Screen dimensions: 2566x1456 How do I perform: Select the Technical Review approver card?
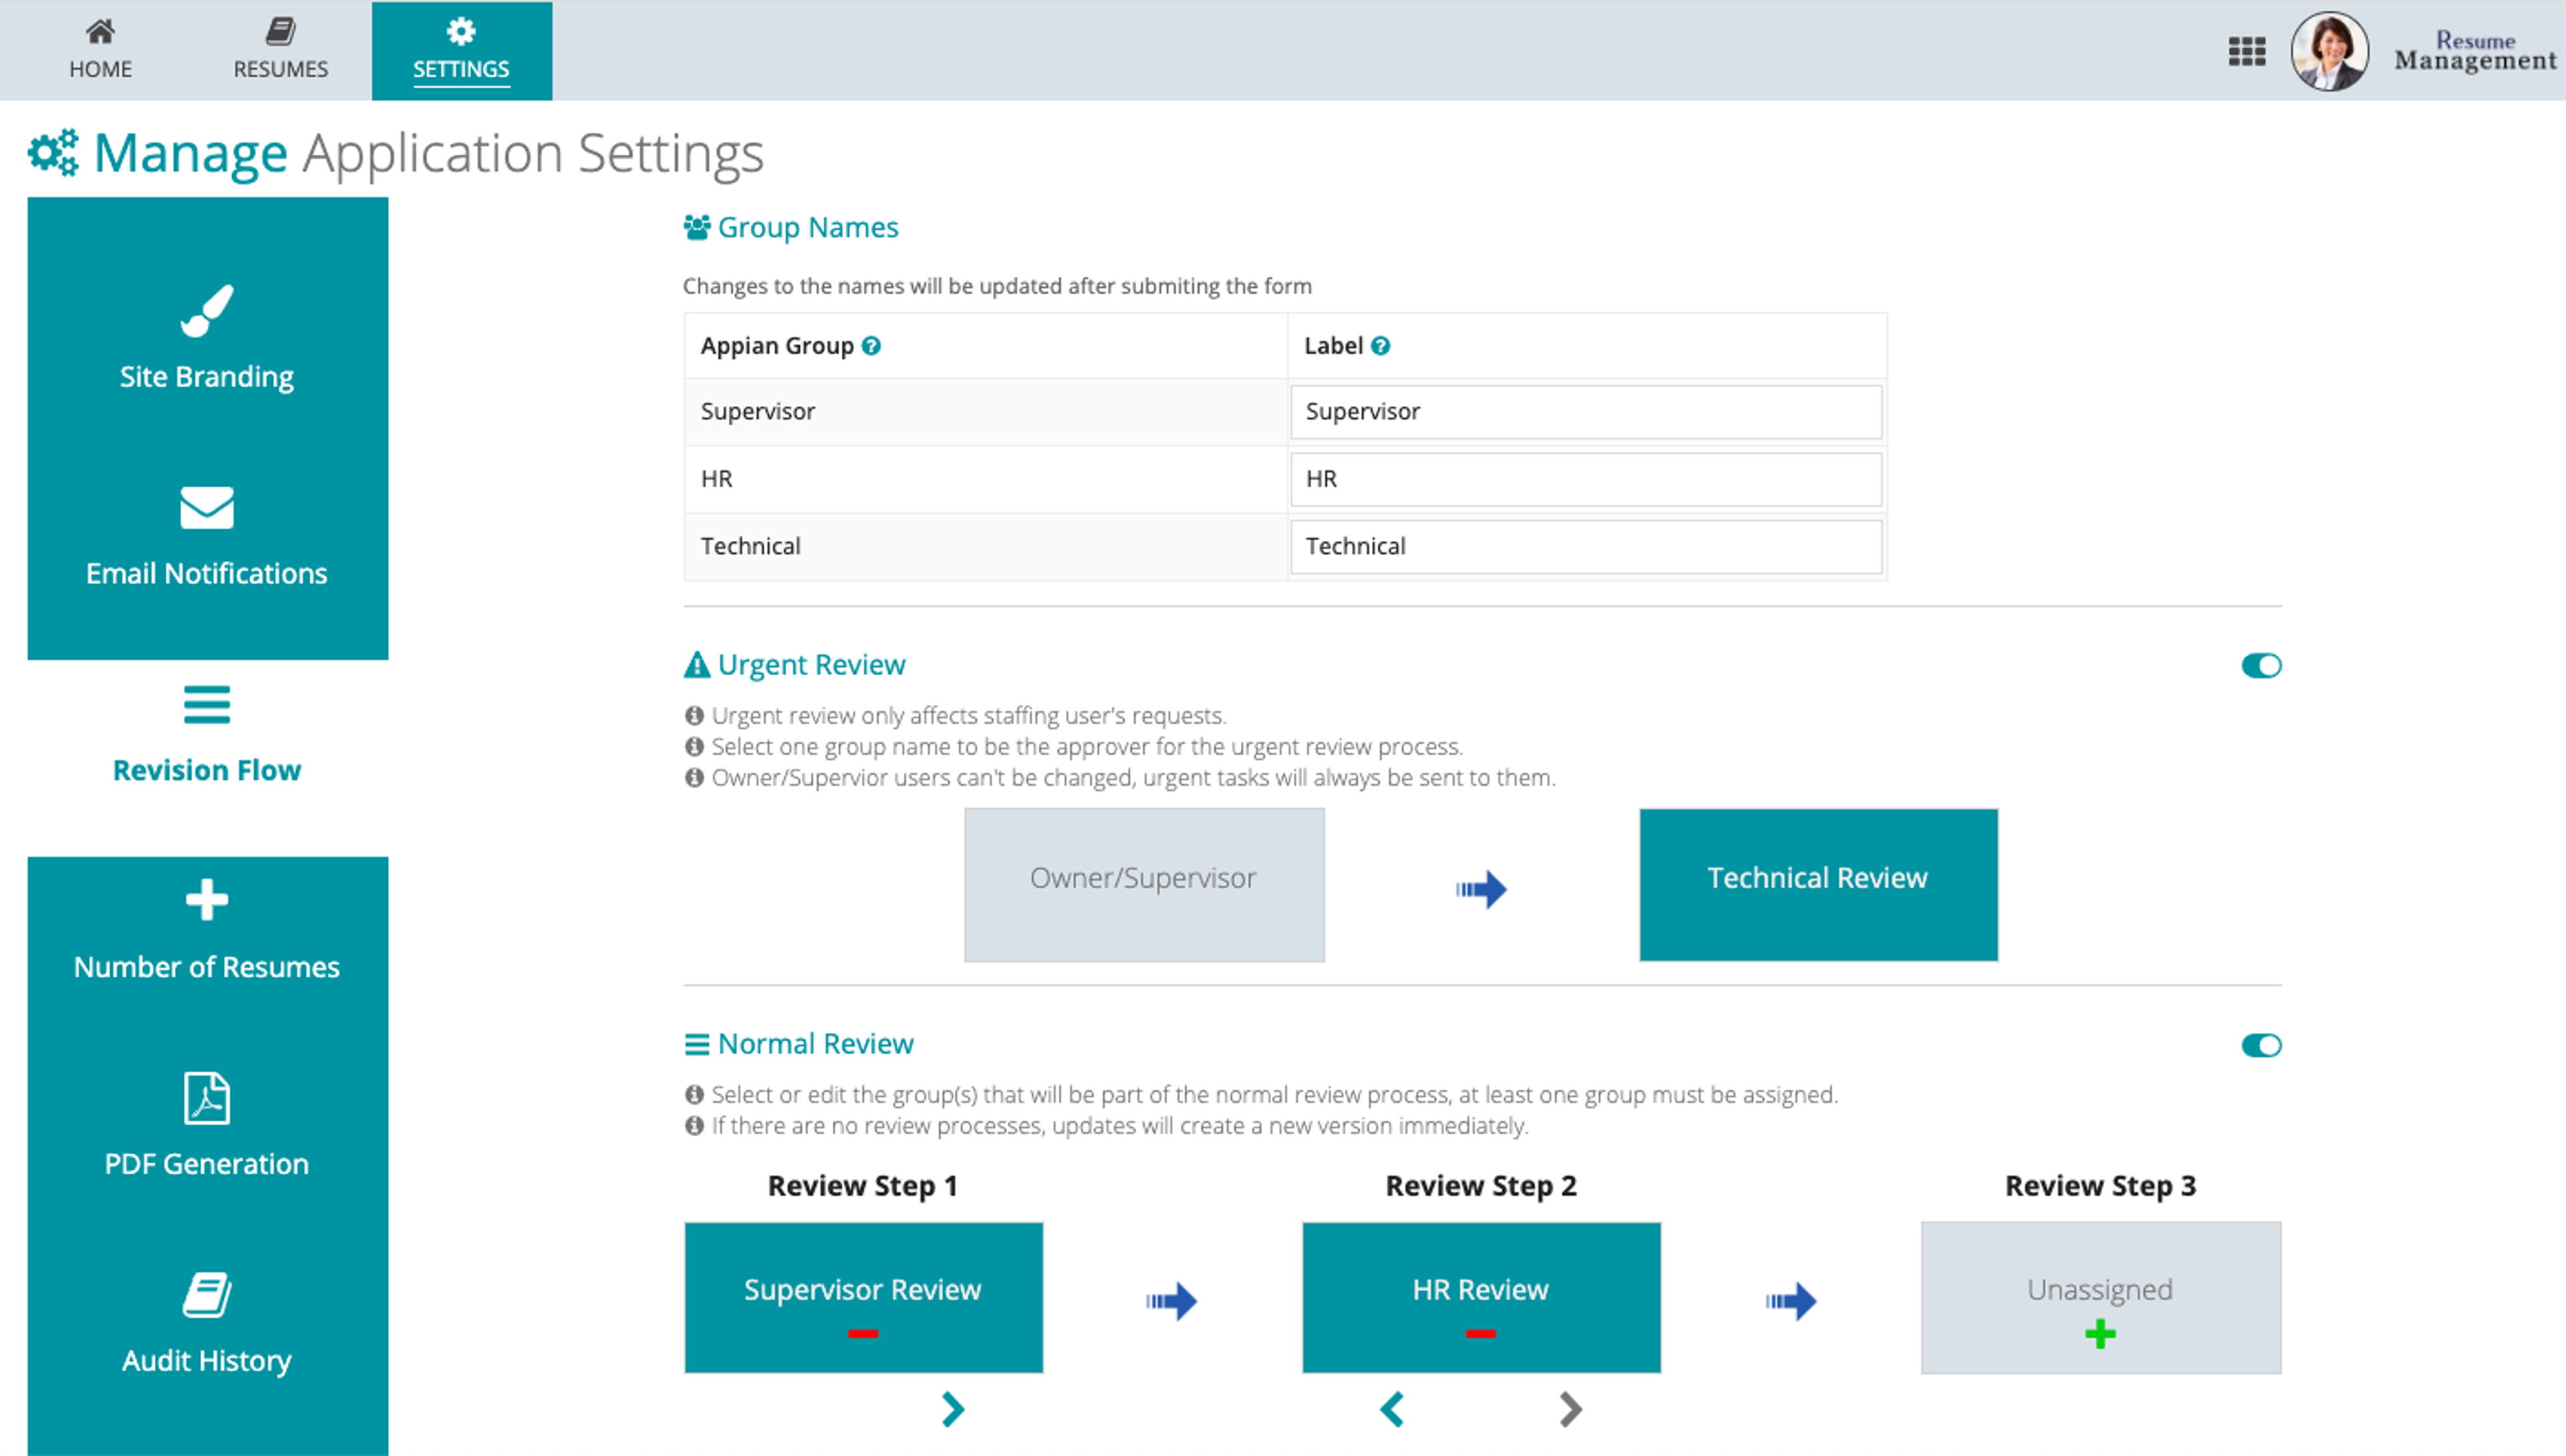pyautogui.click(x=1818, y=885)
